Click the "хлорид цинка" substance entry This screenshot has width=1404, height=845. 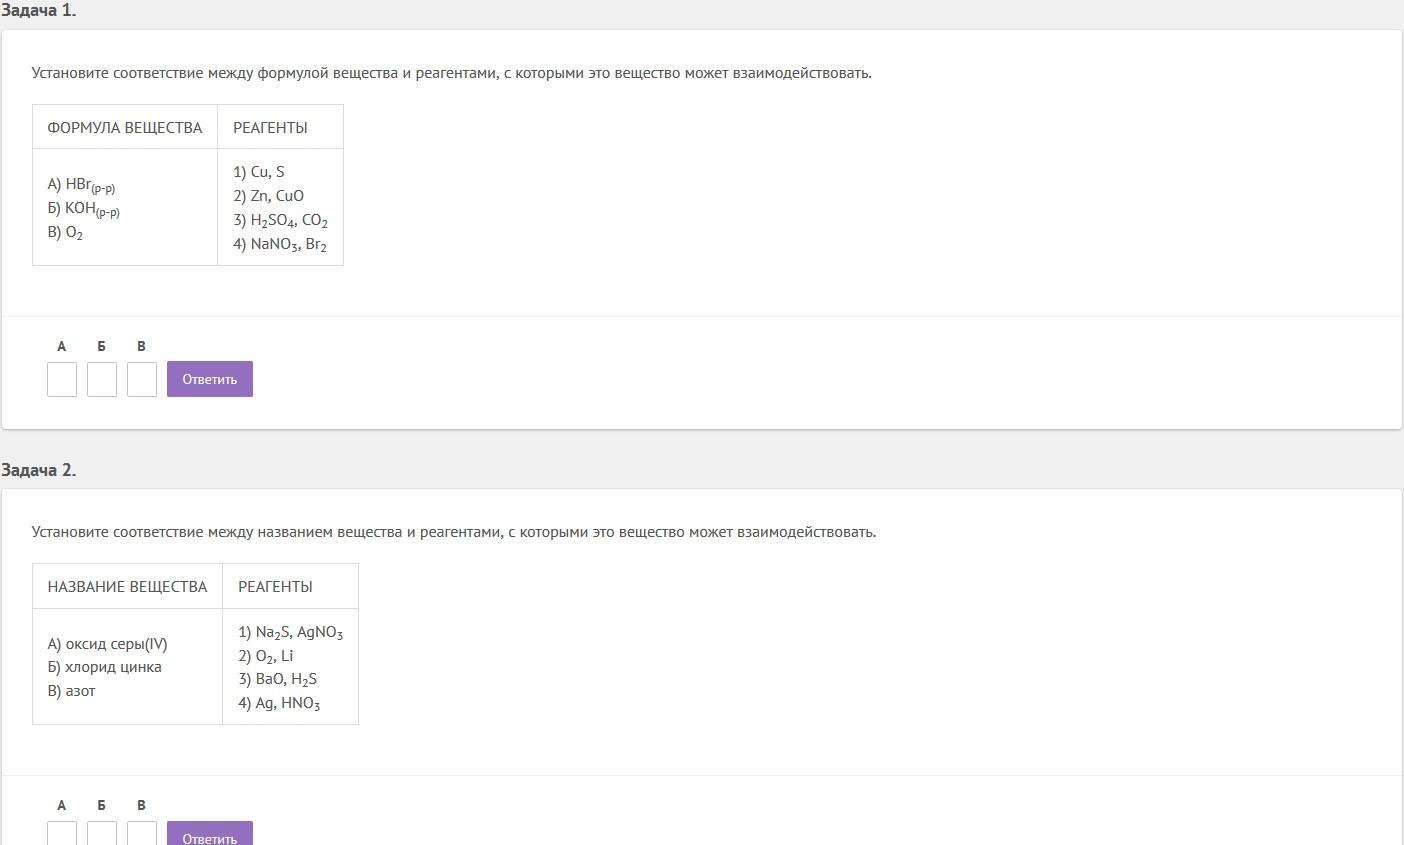[x=104, y=667]
